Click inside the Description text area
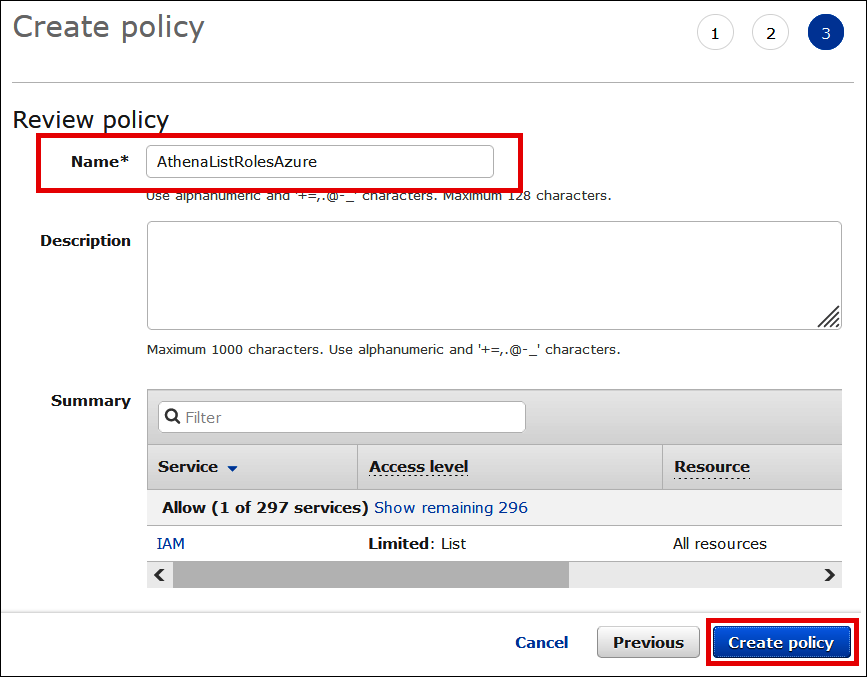The height and width of the screenshot is (677, 867). click(x=494, y=275)
